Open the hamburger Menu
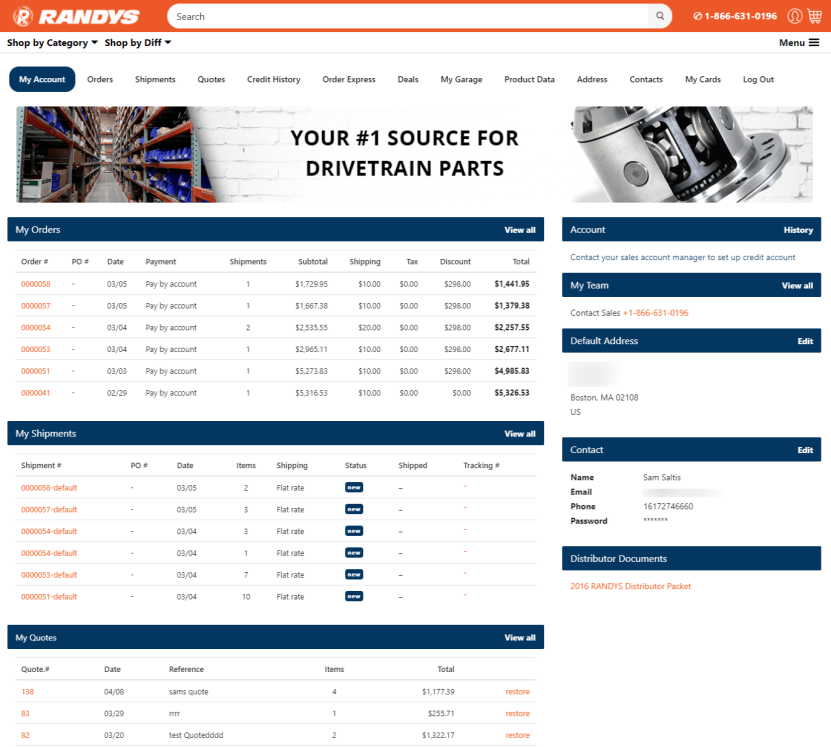Image resolution: width=831 pixels, height=747 pixels. click(x=799, y=42)
